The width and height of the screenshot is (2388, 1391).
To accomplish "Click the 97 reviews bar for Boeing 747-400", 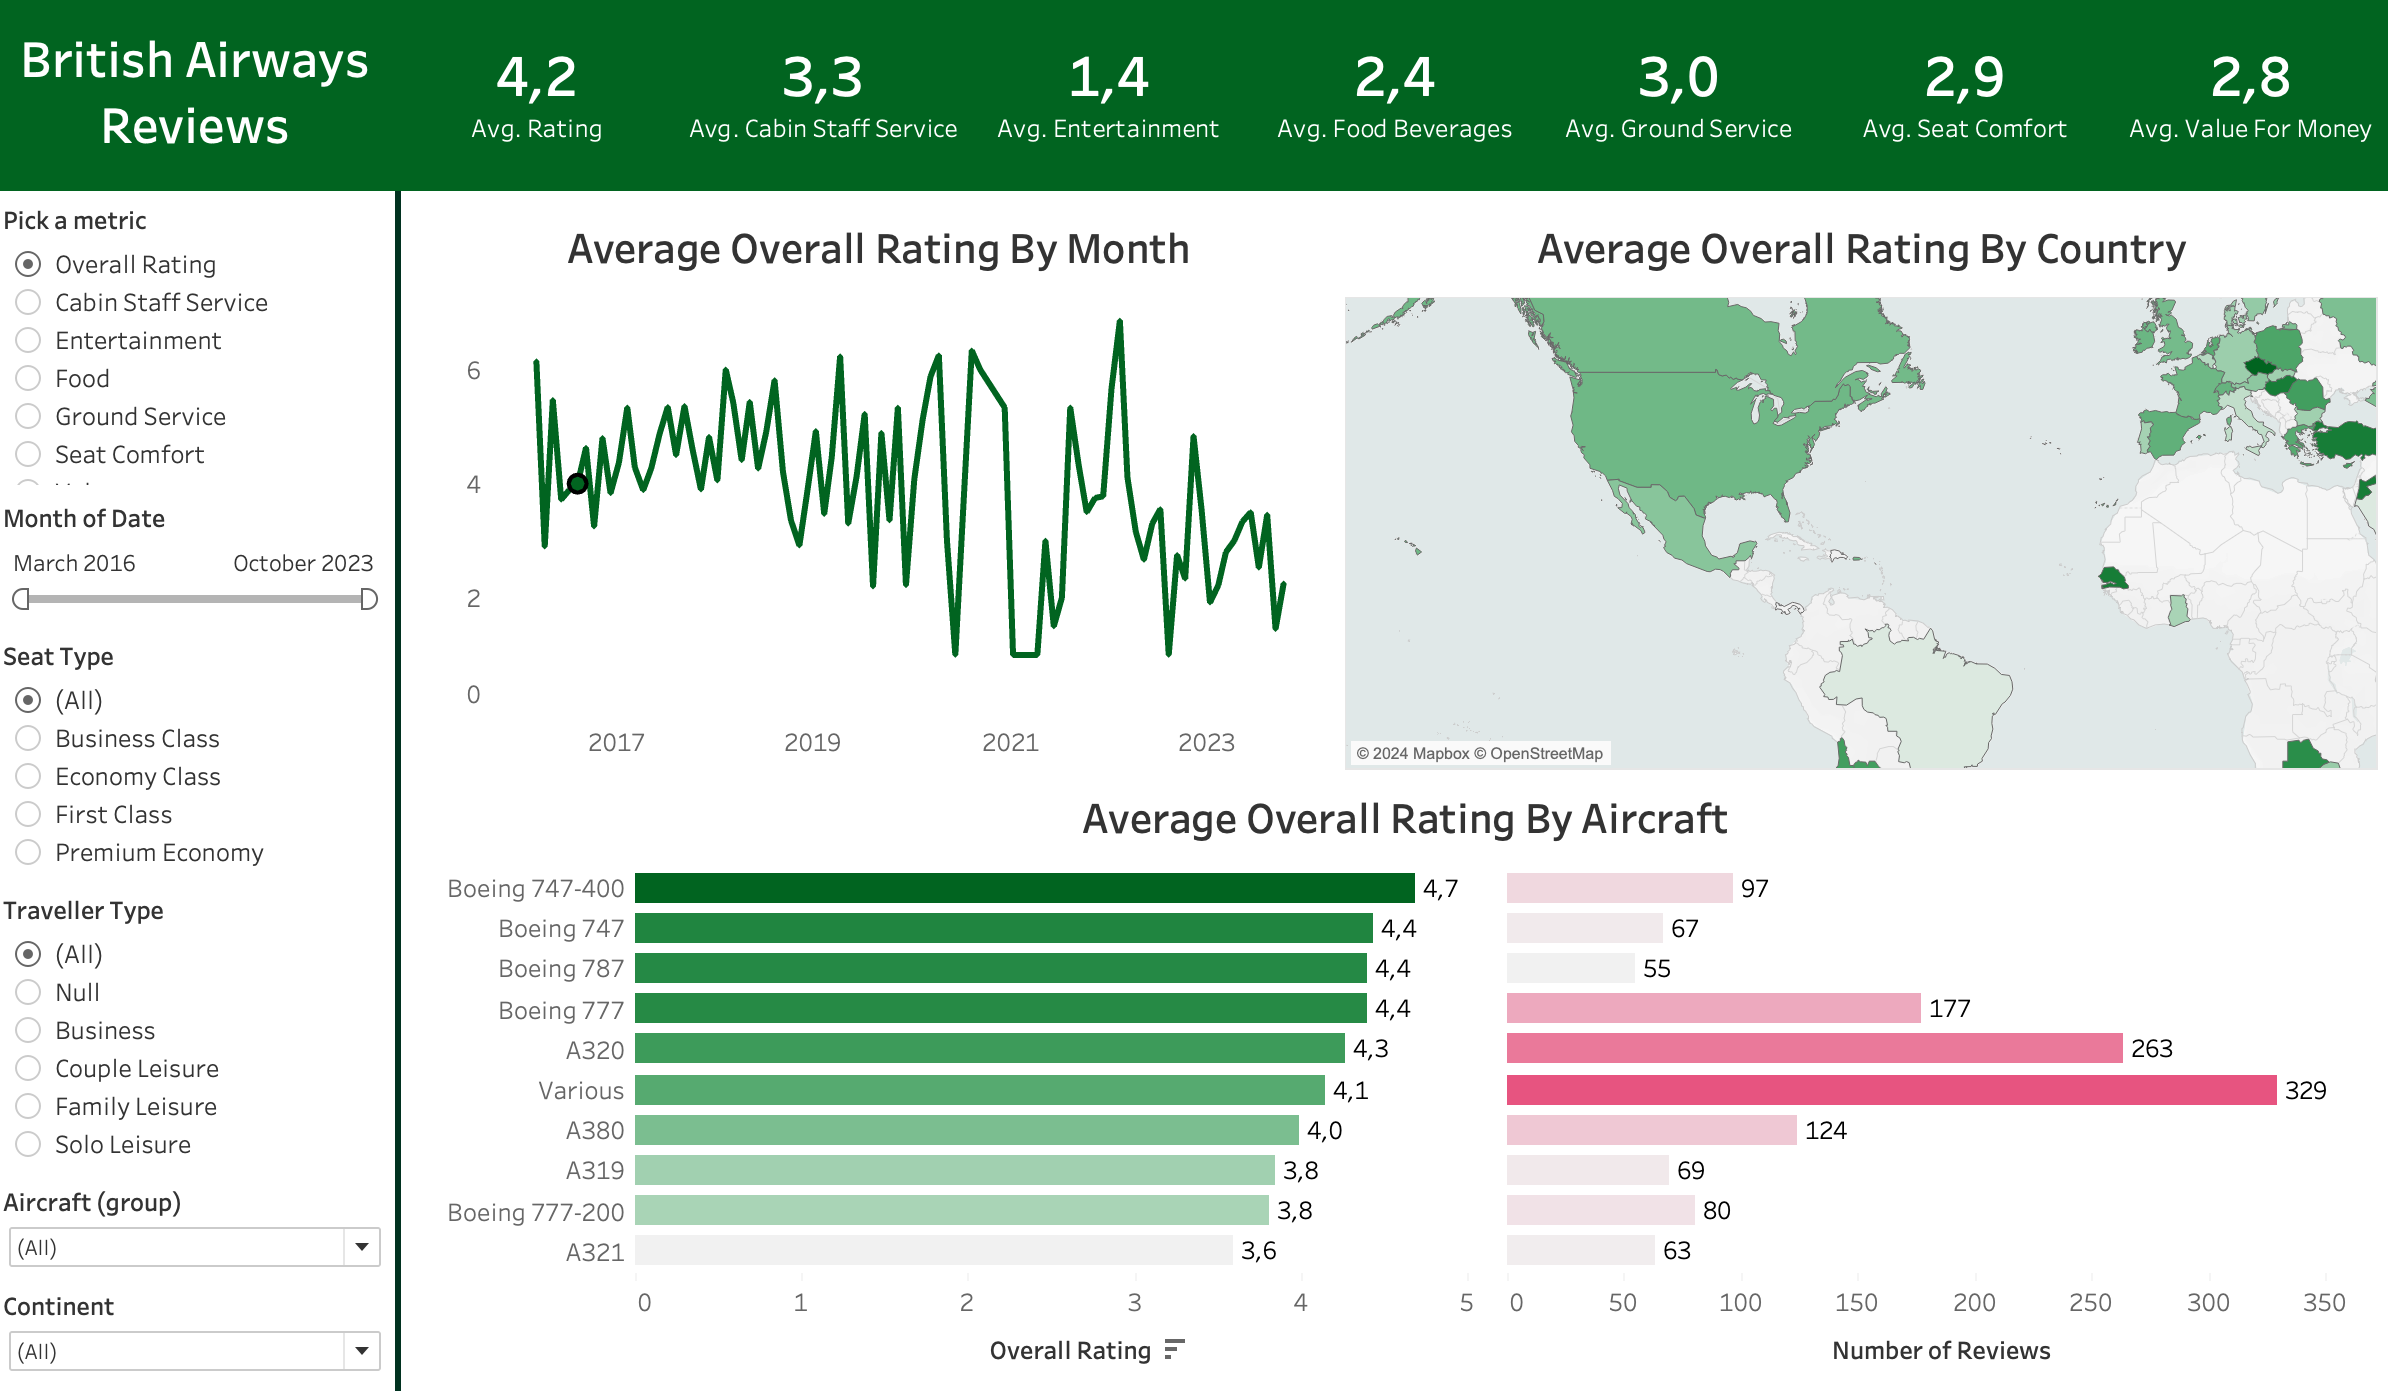I will (1620, 888).
